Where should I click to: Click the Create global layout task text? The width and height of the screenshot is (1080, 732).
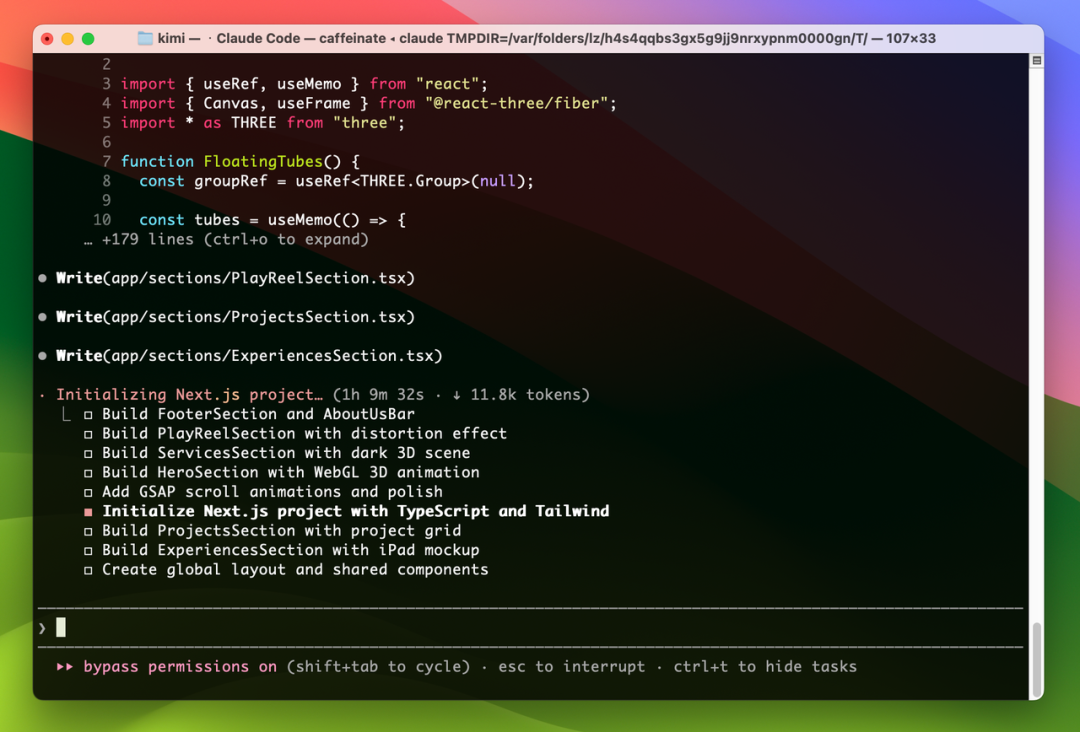(x=295, y=569)
